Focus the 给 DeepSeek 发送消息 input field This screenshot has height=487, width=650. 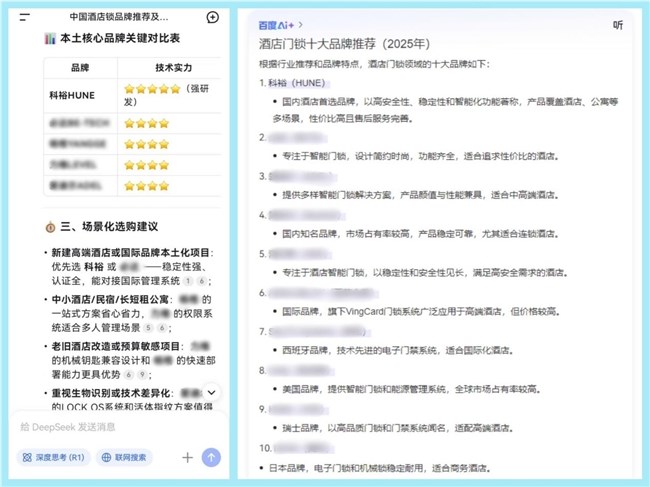coord(118,427)
